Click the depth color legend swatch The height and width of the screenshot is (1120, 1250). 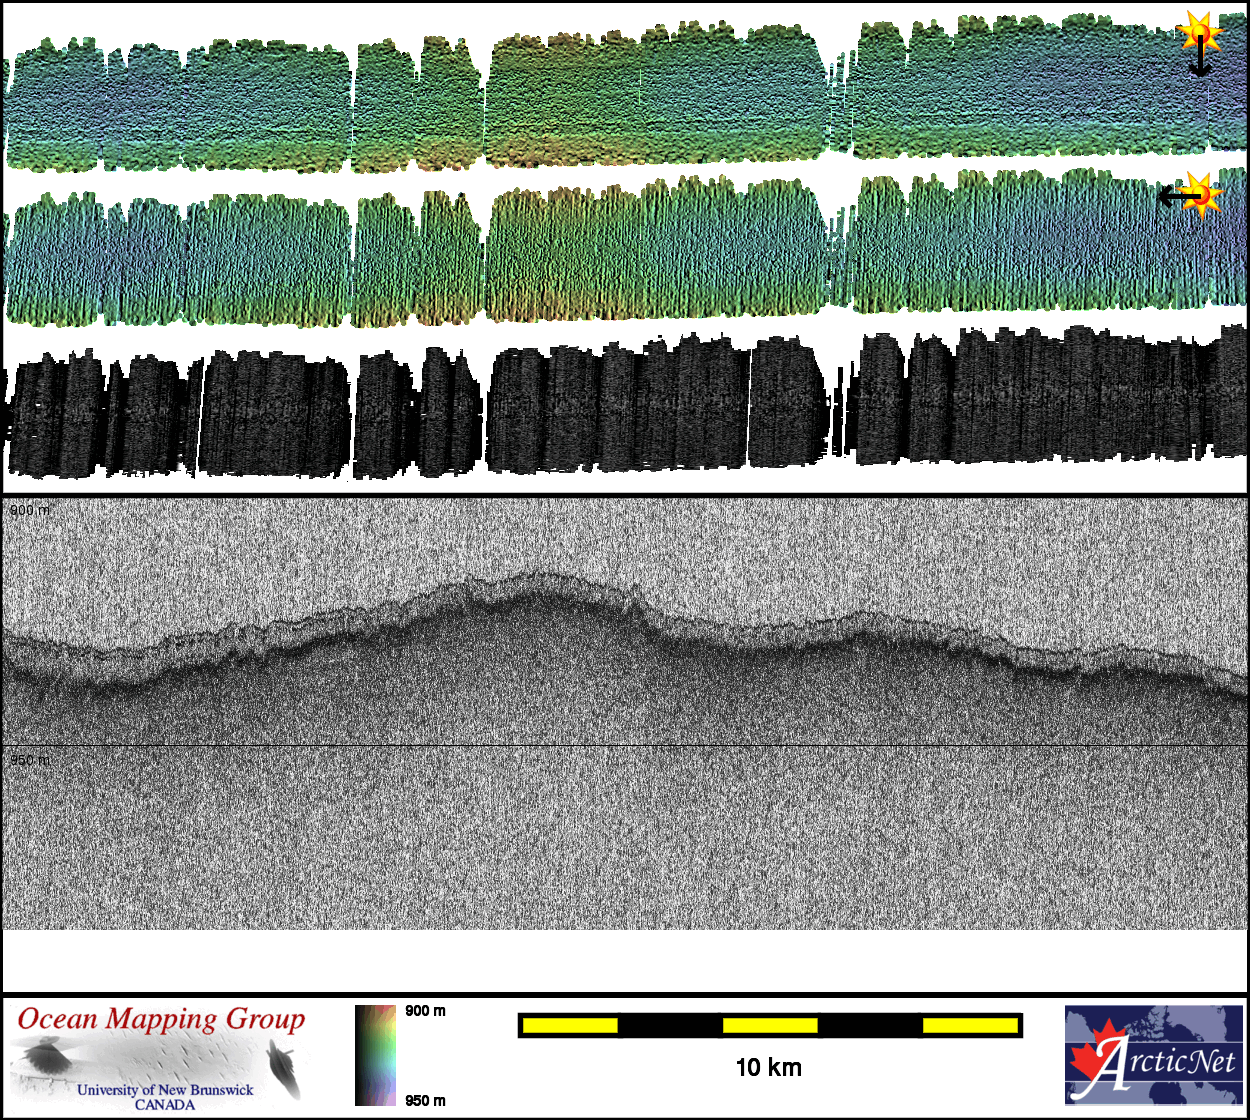click(375, 1055)
